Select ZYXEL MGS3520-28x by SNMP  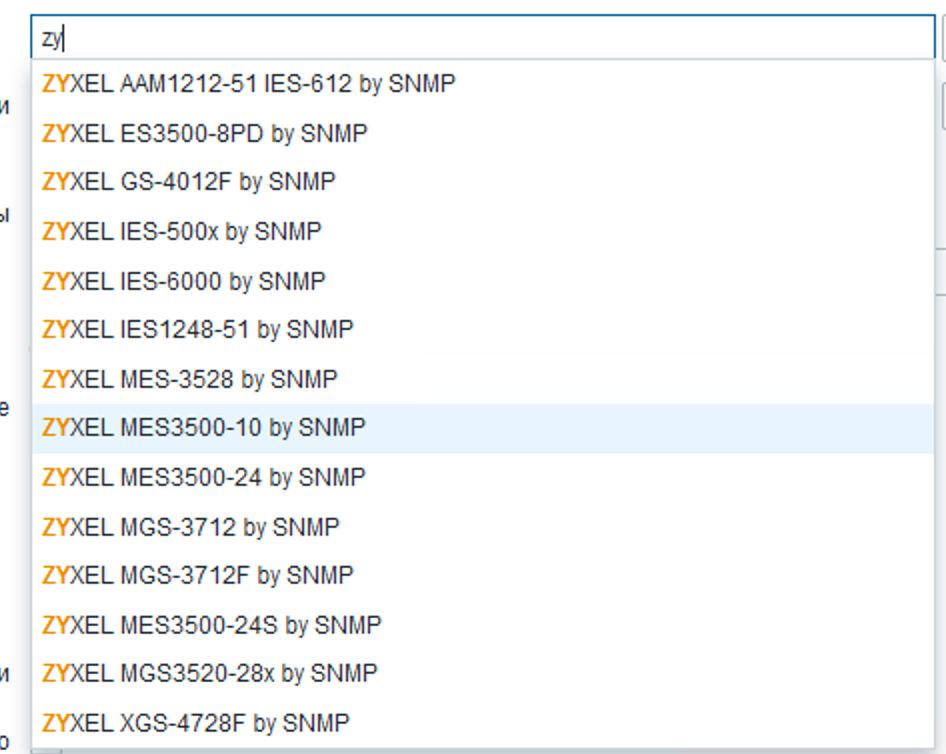click(x=483, y=674)
